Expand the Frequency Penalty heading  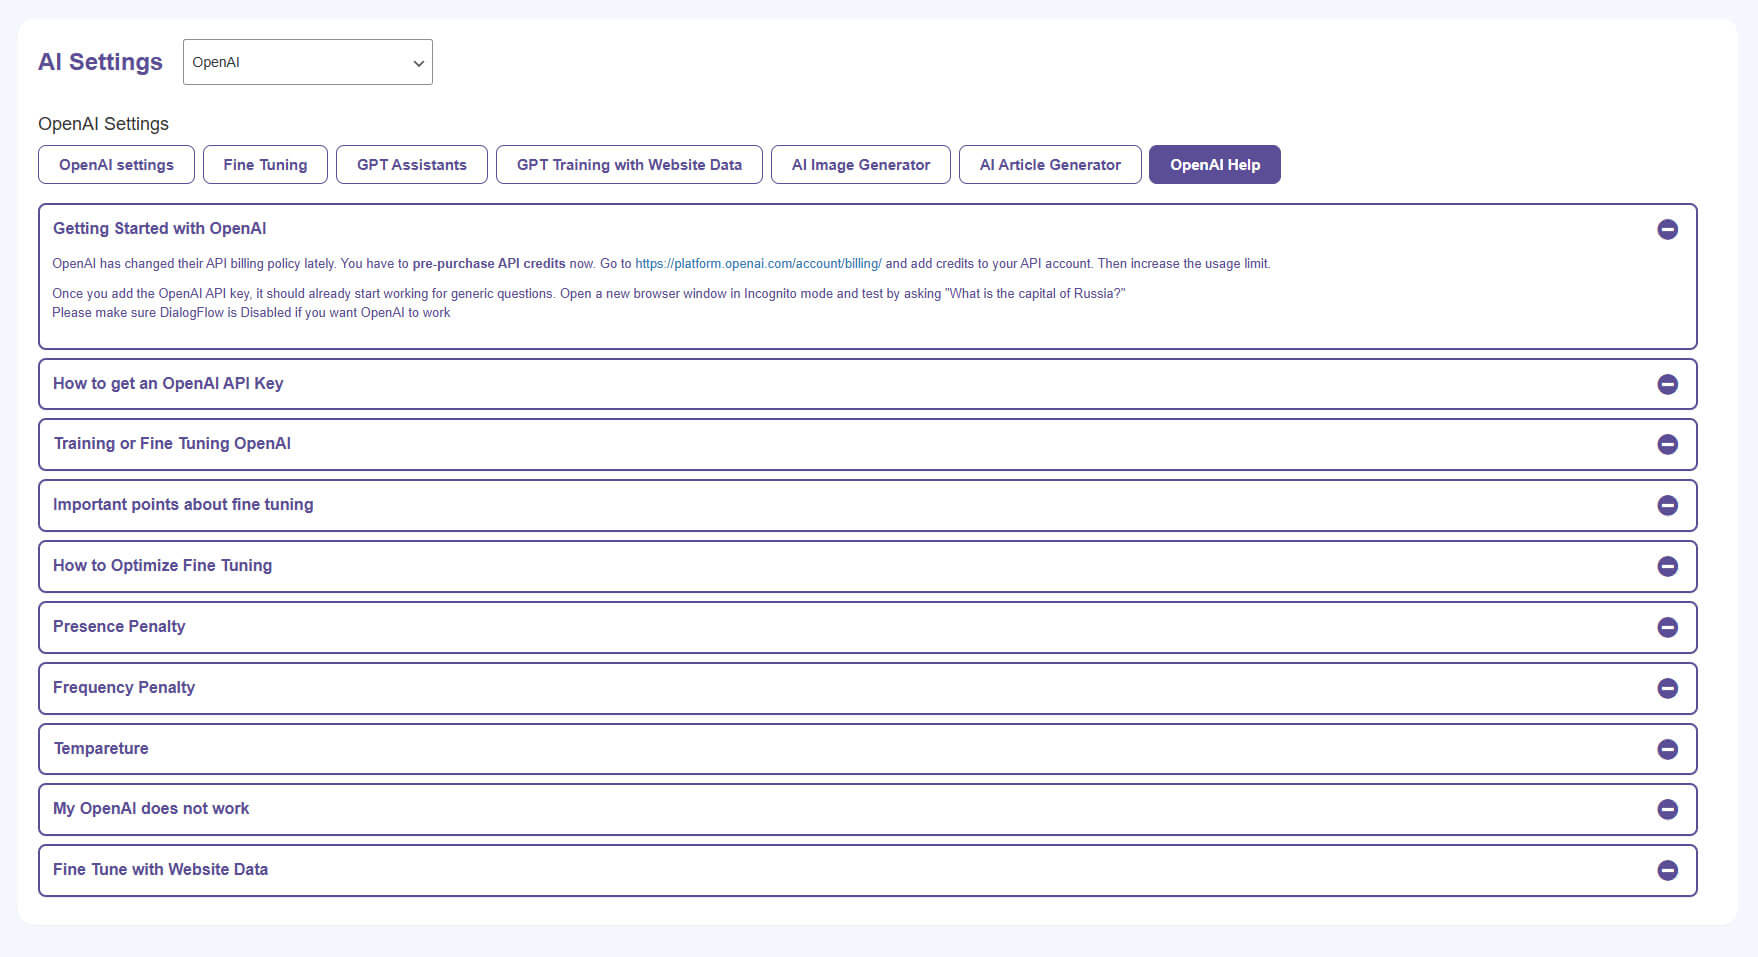click(124, 687)
